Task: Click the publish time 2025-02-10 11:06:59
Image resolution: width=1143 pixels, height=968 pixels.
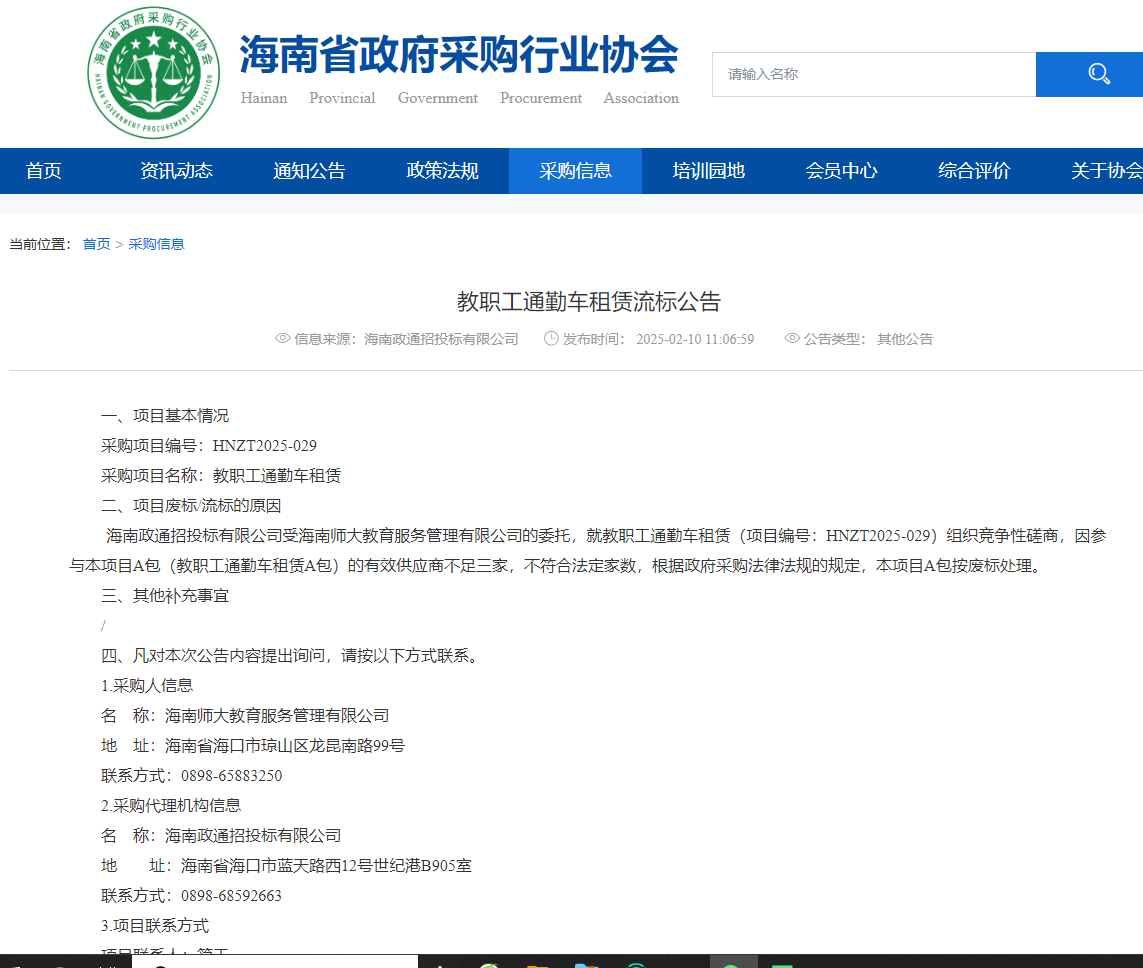Action: (694, 339)
